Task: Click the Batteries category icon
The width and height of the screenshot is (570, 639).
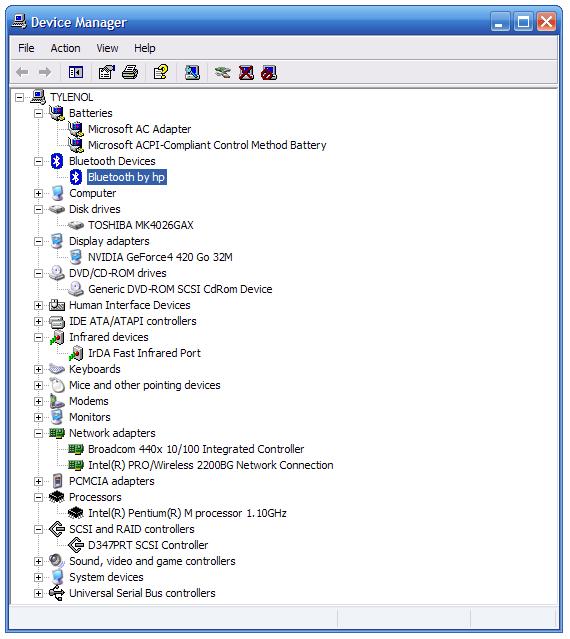Action: pyautogui.click(x=57, y=113)
